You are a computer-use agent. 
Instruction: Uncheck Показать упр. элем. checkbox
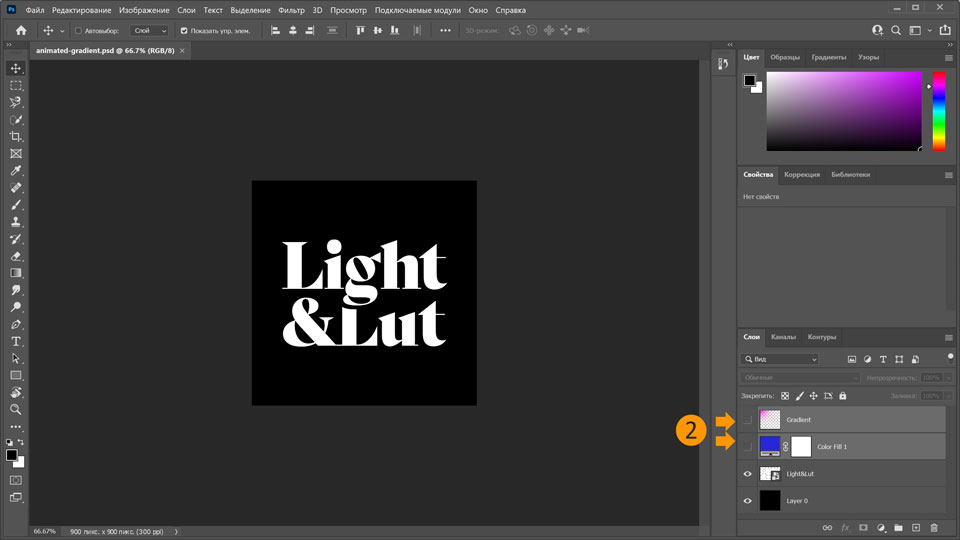[x=183, y=31]
